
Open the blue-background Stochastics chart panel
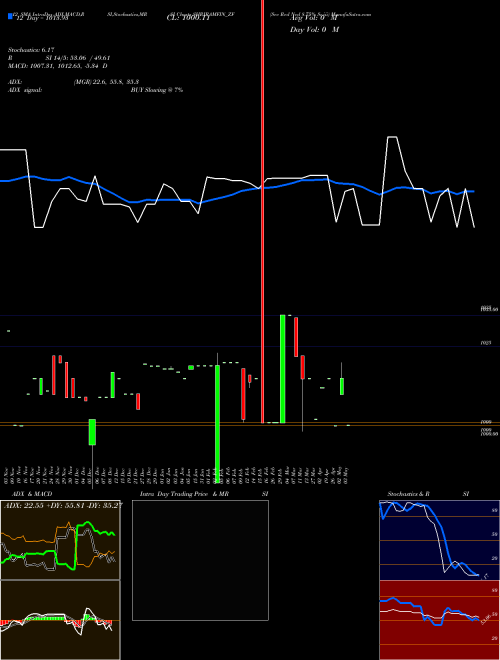[439, 540]
